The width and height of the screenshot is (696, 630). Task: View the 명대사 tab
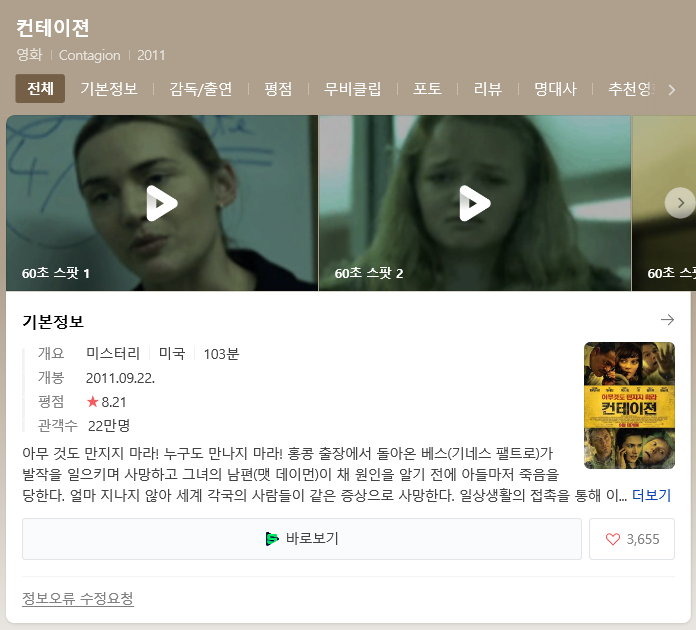coord(555,89)
